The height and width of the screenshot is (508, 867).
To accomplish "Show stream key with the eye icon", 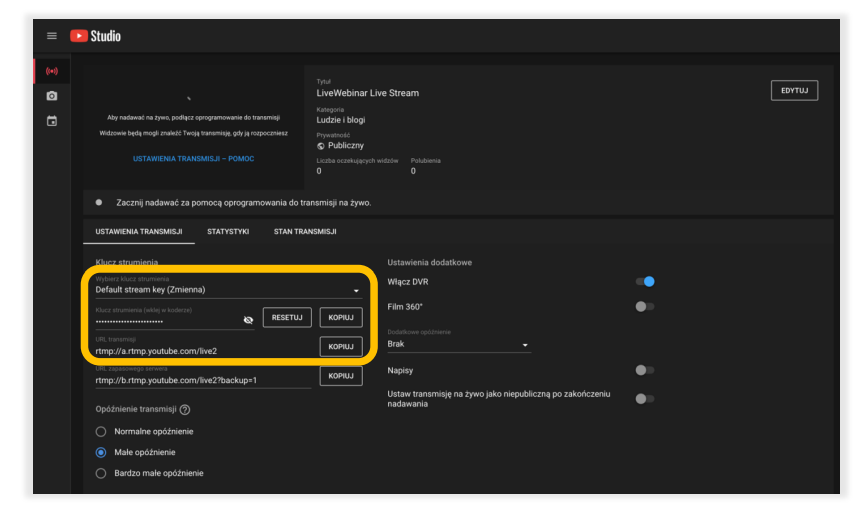I will tap(248, 320).
